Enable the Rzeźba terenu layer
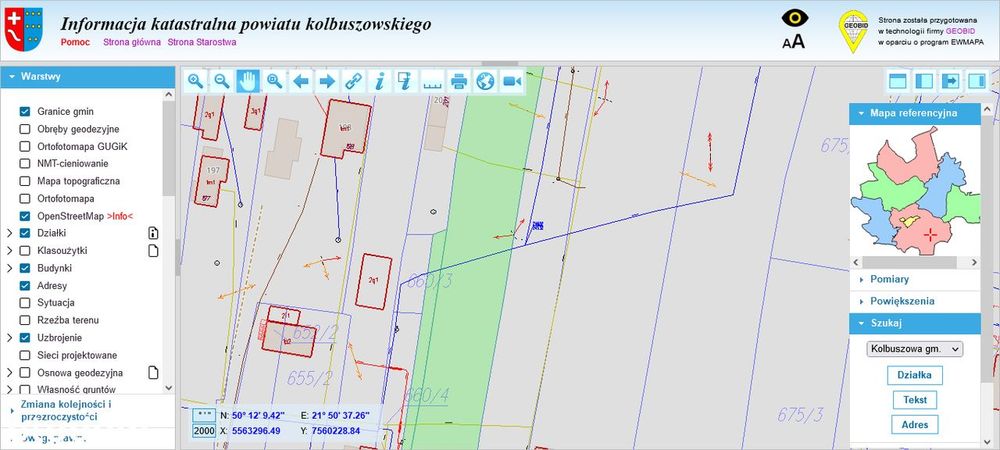 [x=25, y=320]
